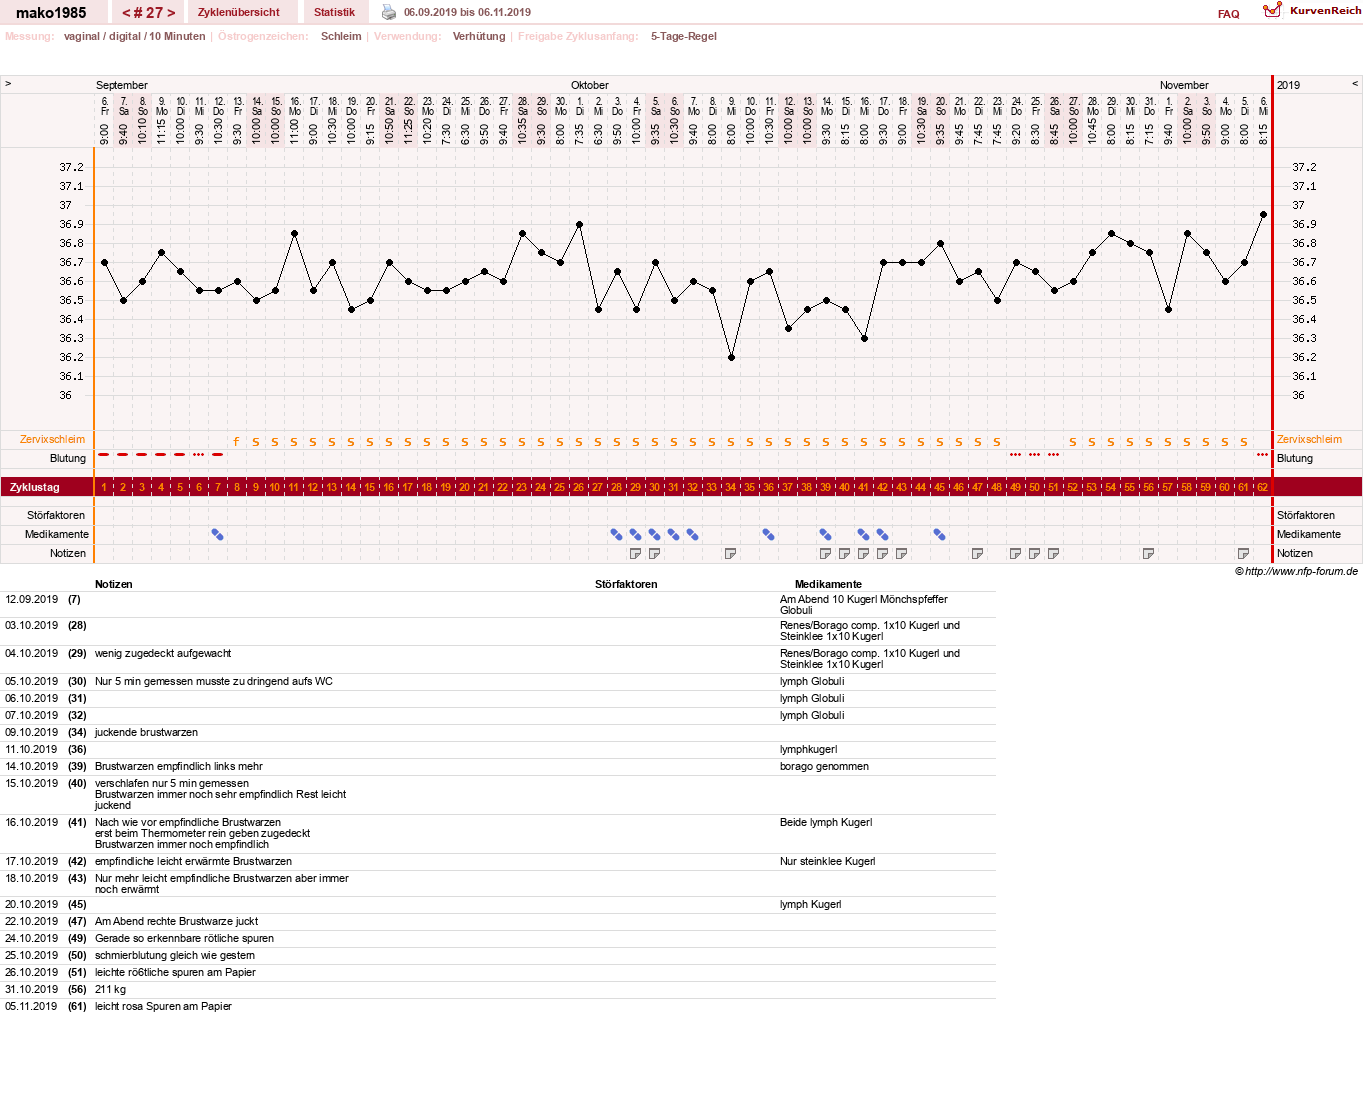Open the note icon on cycle day 61
The image size is (1363, 1116).
[x=1243, y=553]
